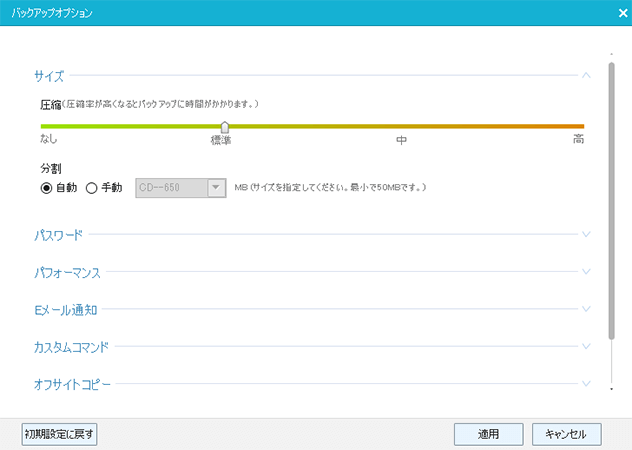Click the compression slider handle at 標準
This screenshot has width=632, height=450.
[225, 127]
